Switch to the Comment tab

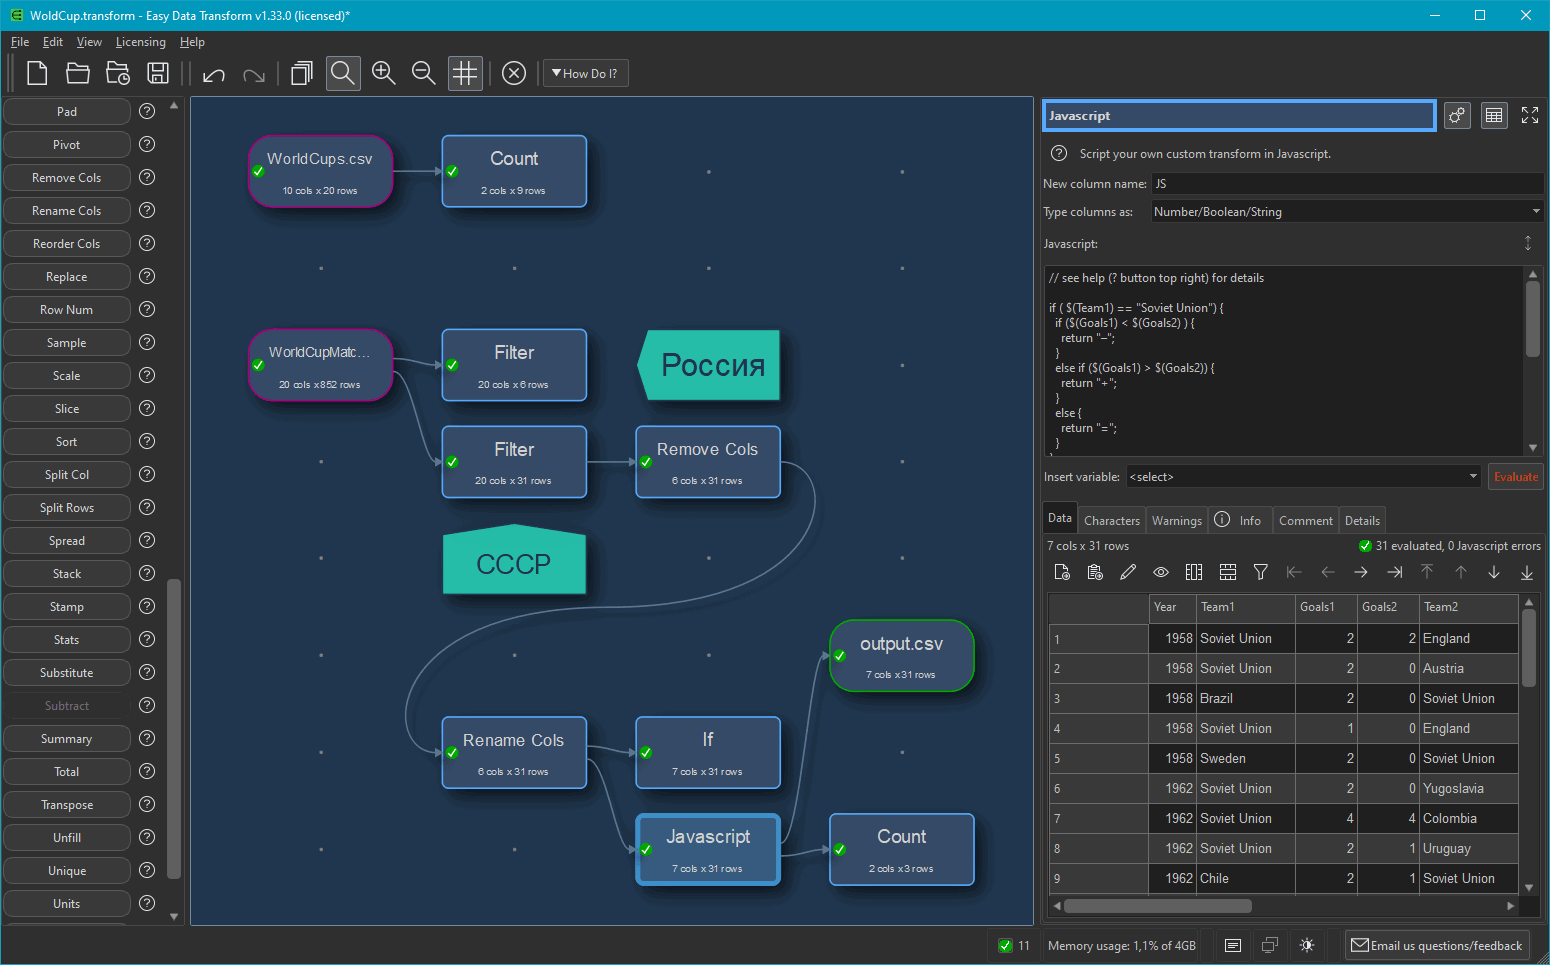[1305, 520]
